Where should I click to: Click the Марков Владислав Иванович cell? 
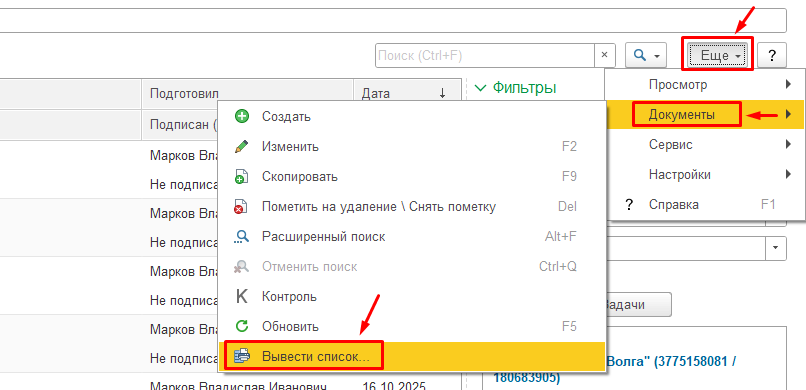[x=239, y=386]
